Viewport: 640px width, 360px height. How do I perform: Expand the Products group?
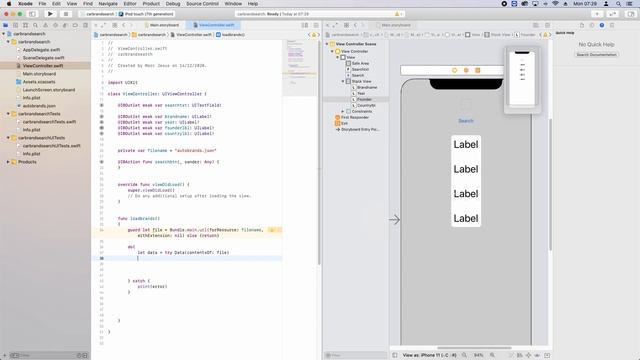pos(8,162)
